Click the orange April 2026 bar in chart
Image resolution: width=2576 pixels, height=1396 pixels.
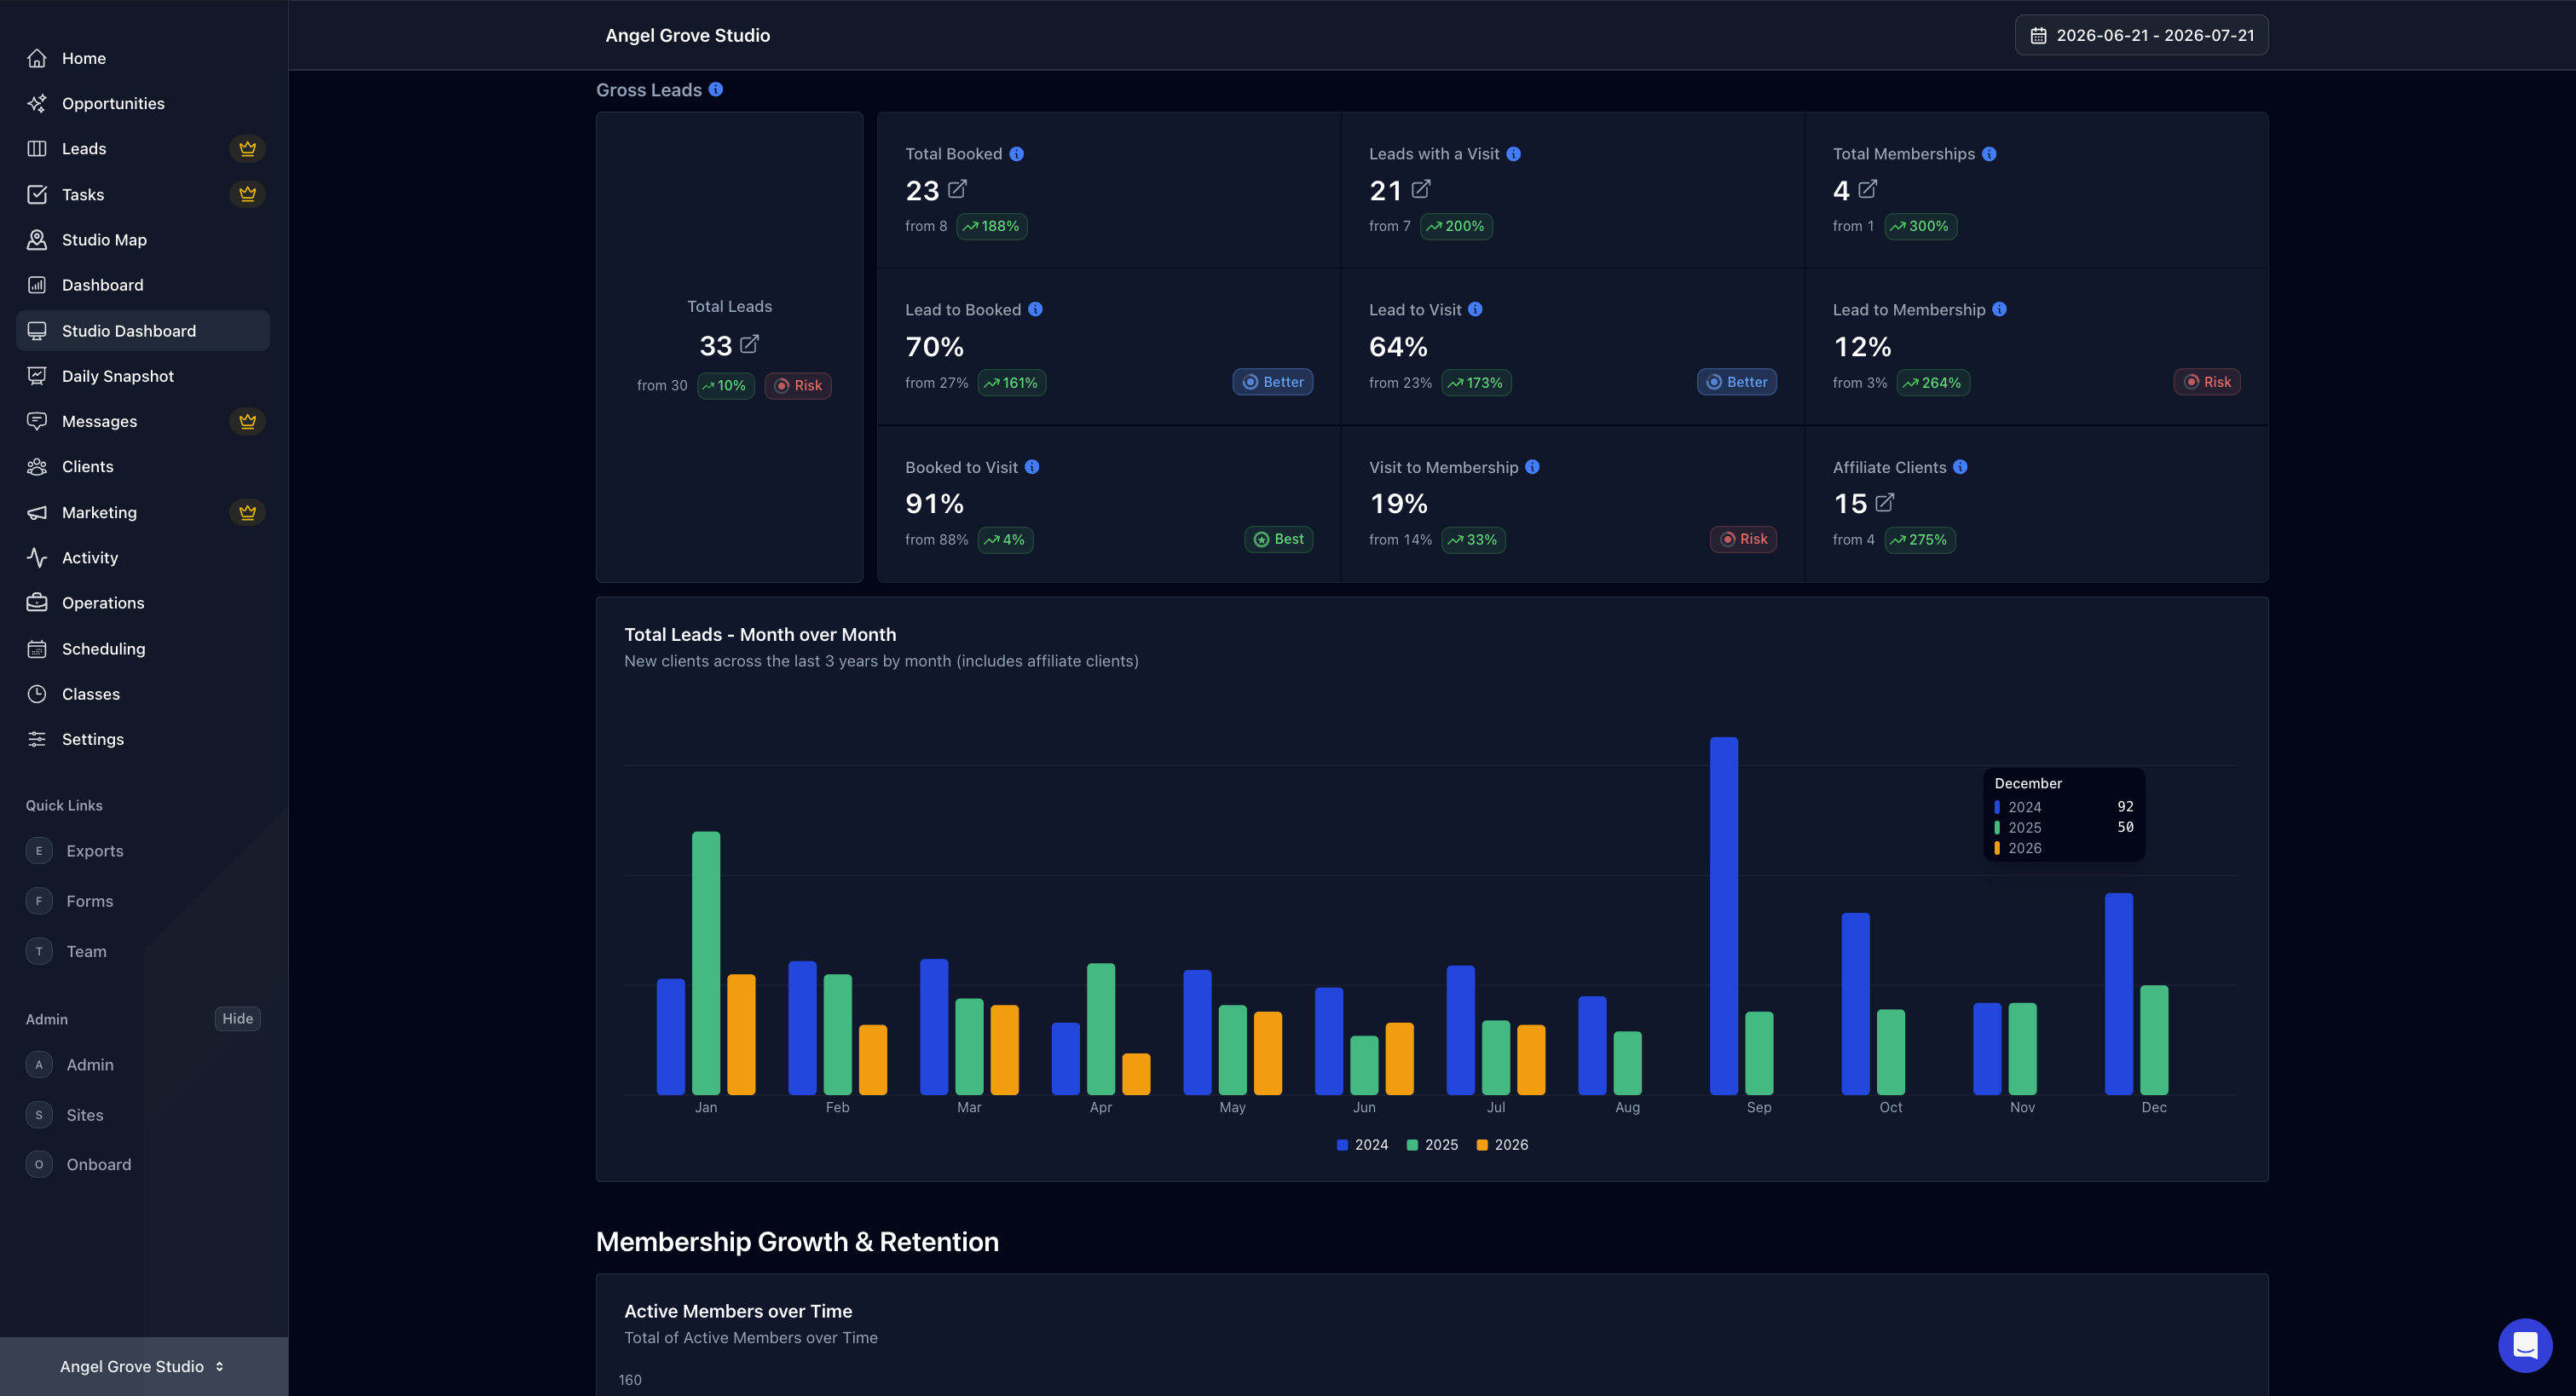[1136, 1074]
